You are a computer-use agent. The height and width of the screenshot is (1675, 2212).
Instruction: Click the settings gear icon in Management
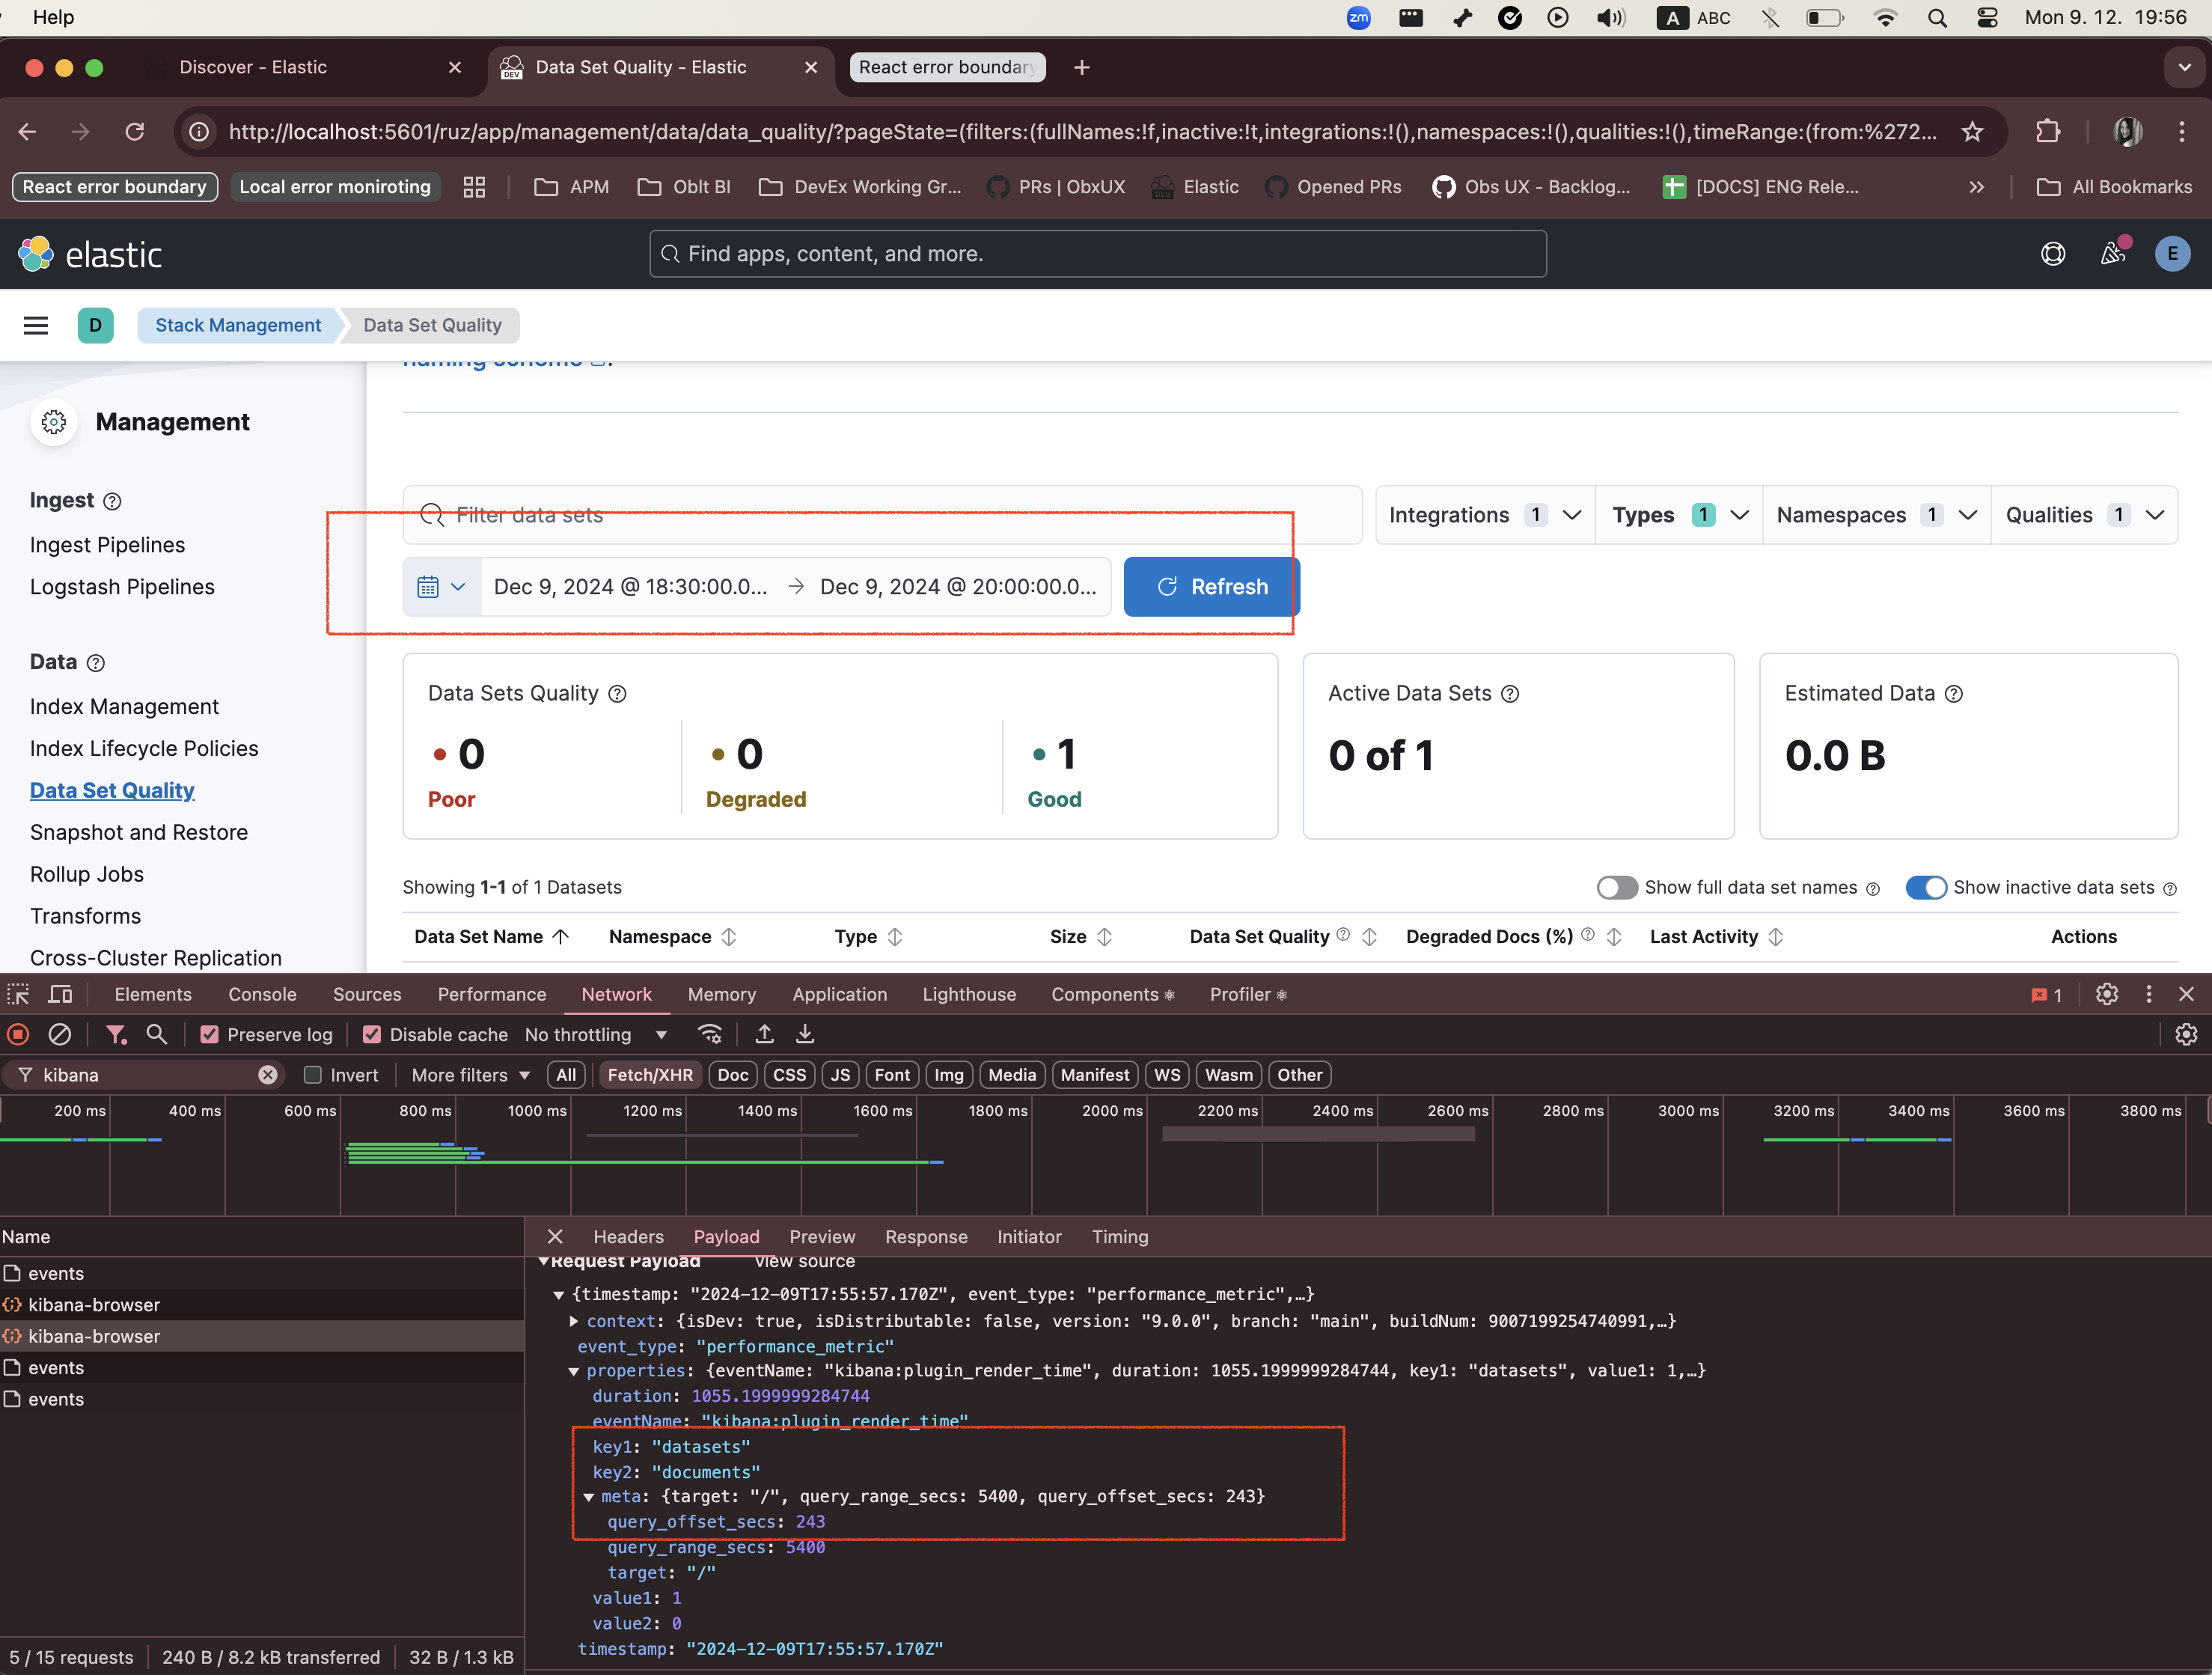(x=52, y=422)
